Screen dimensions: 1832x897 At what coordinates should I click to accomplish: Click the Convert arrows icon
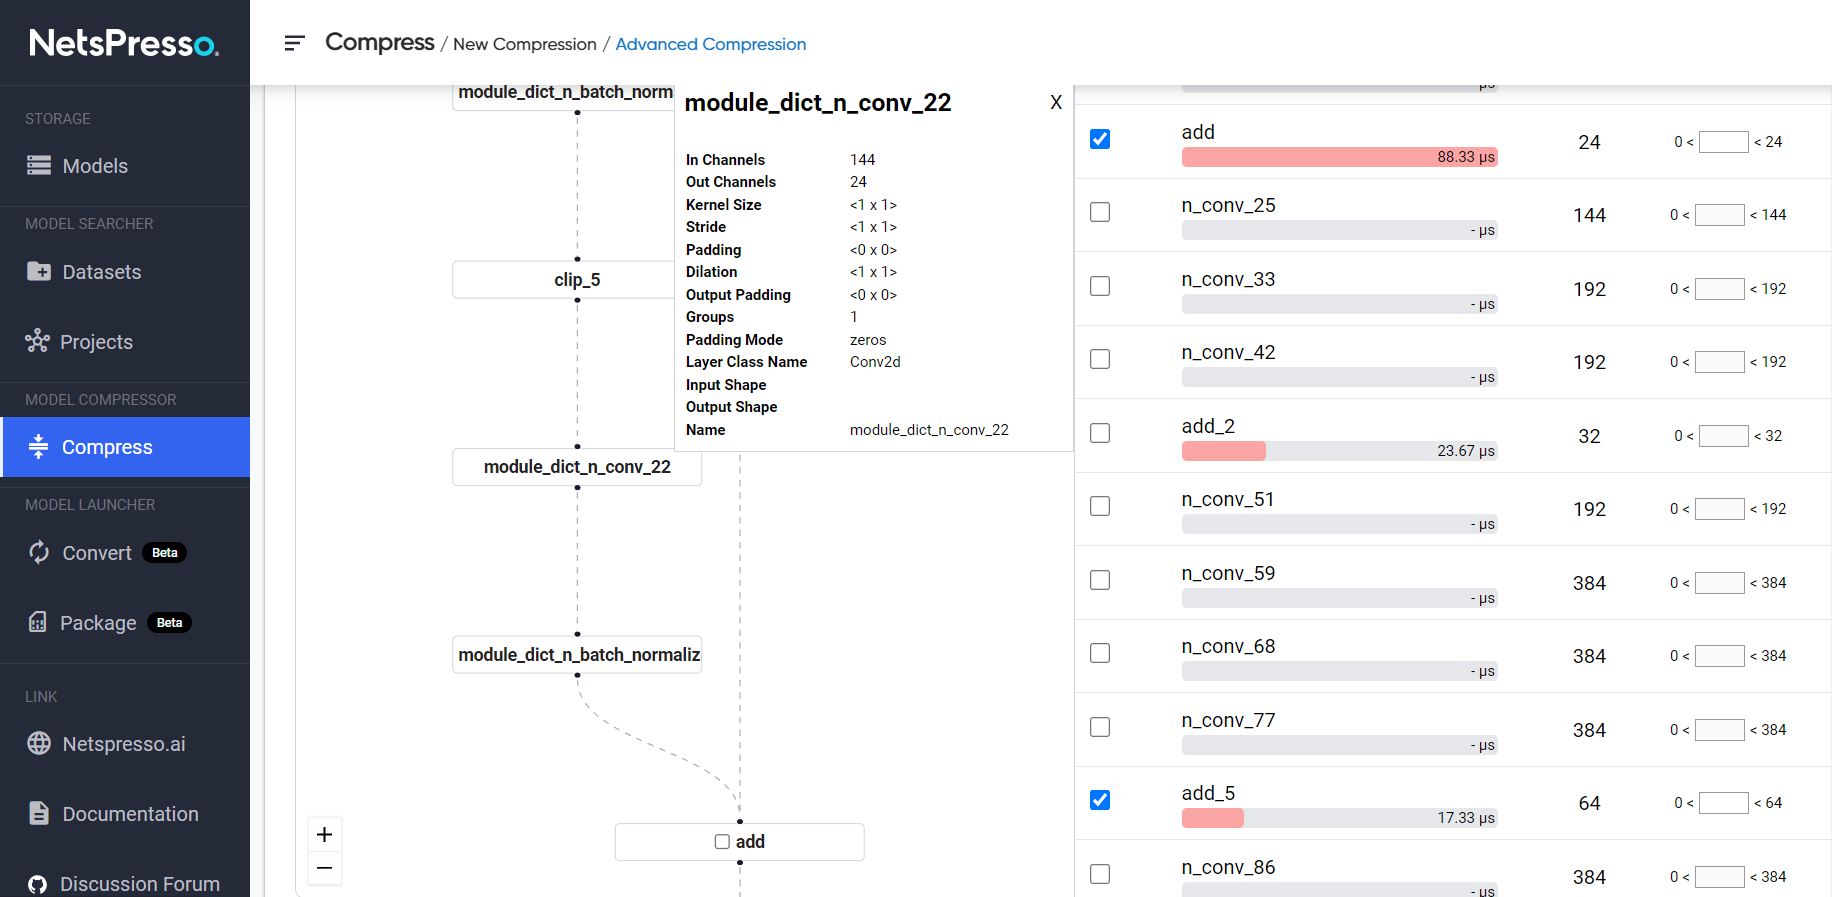[x=39, y=553]
